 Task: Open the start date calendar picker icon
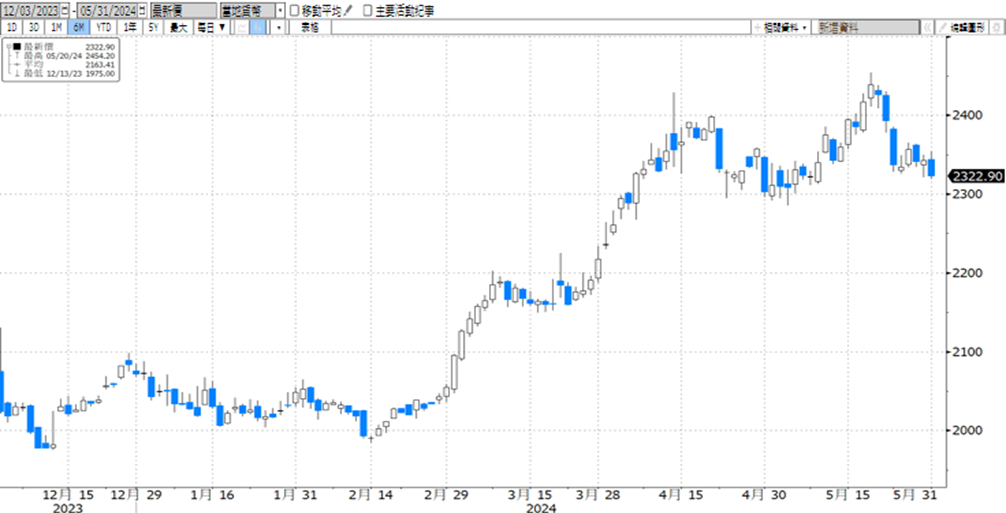(65, 11)
